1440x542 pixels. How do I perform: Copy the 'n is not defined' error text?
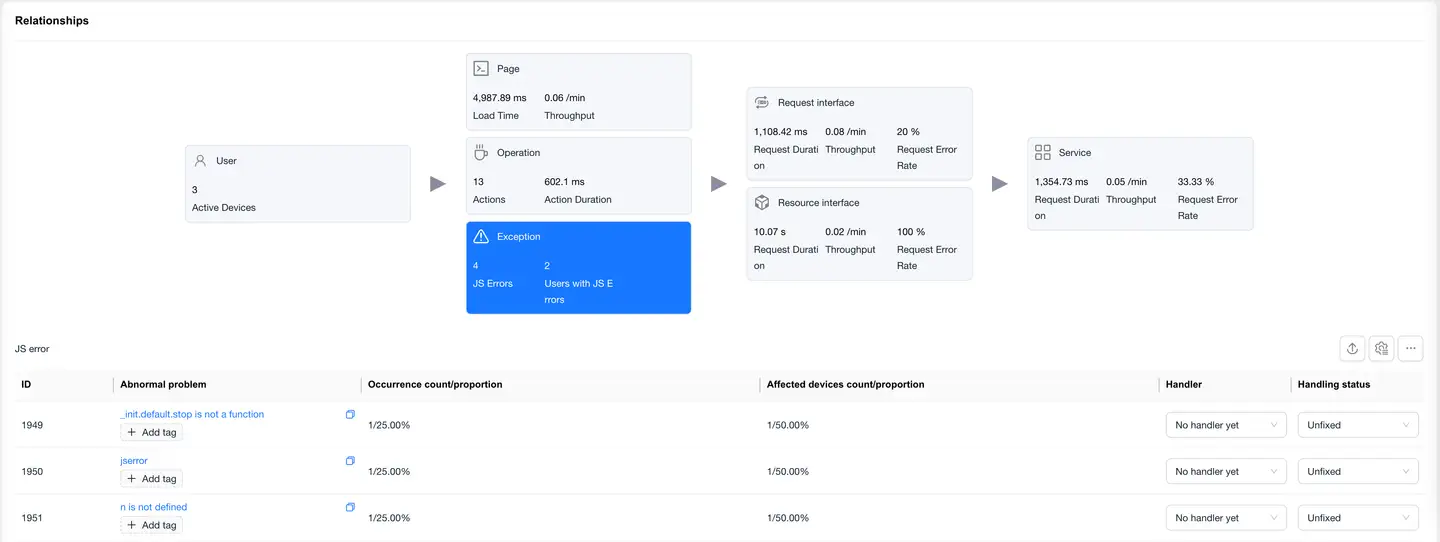tap(350, 507)
